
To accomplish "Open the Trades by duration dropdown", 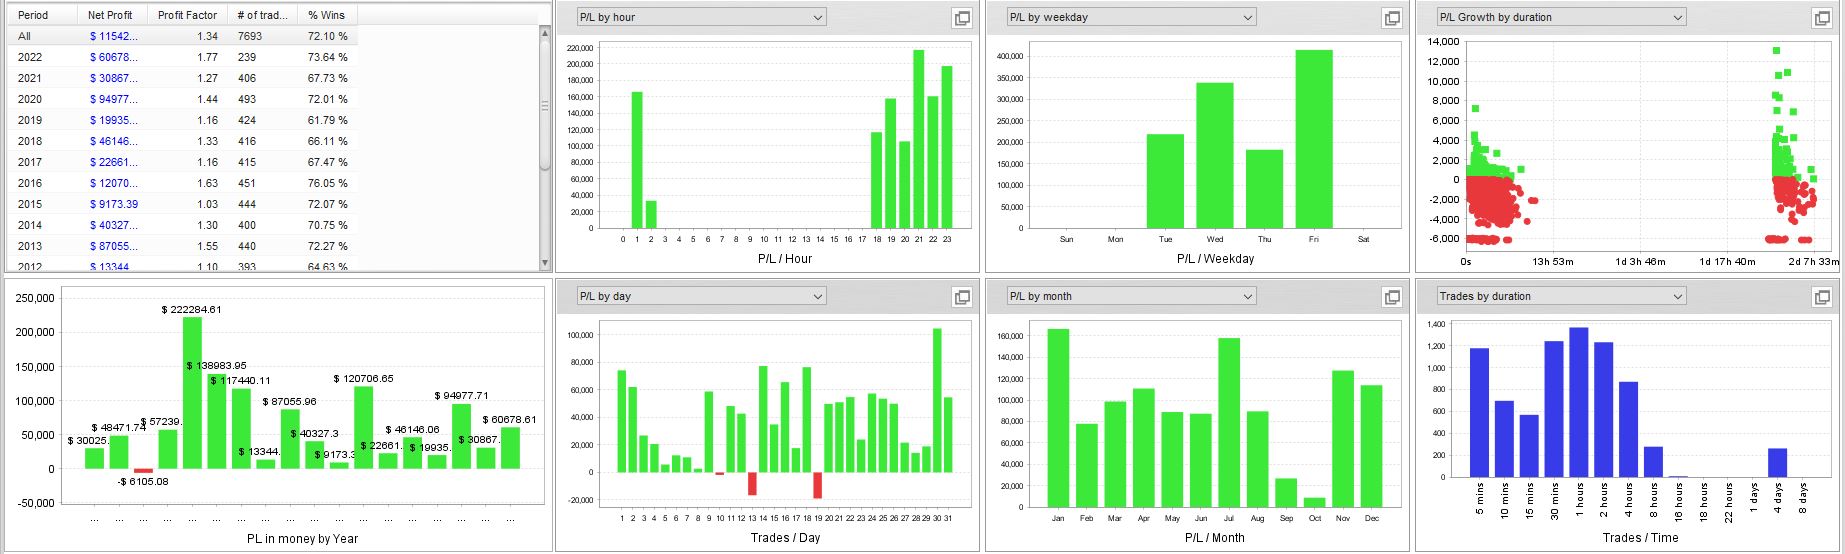I will [1562, 296].
